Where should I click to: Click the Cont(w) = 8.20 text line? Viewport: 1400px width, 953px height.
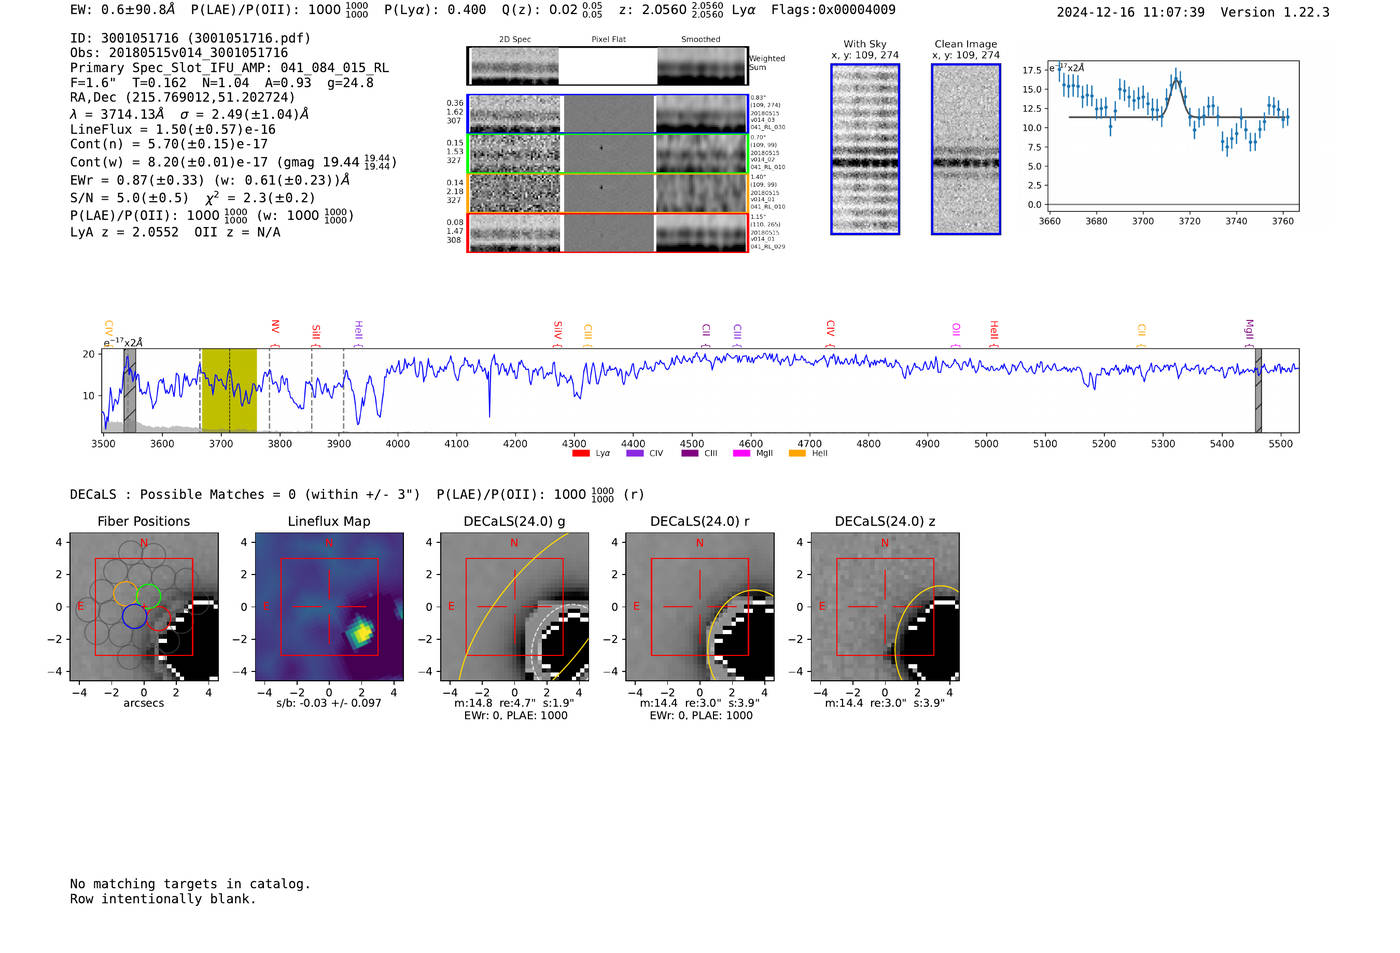pyautogui.click(x=233, y=161)
